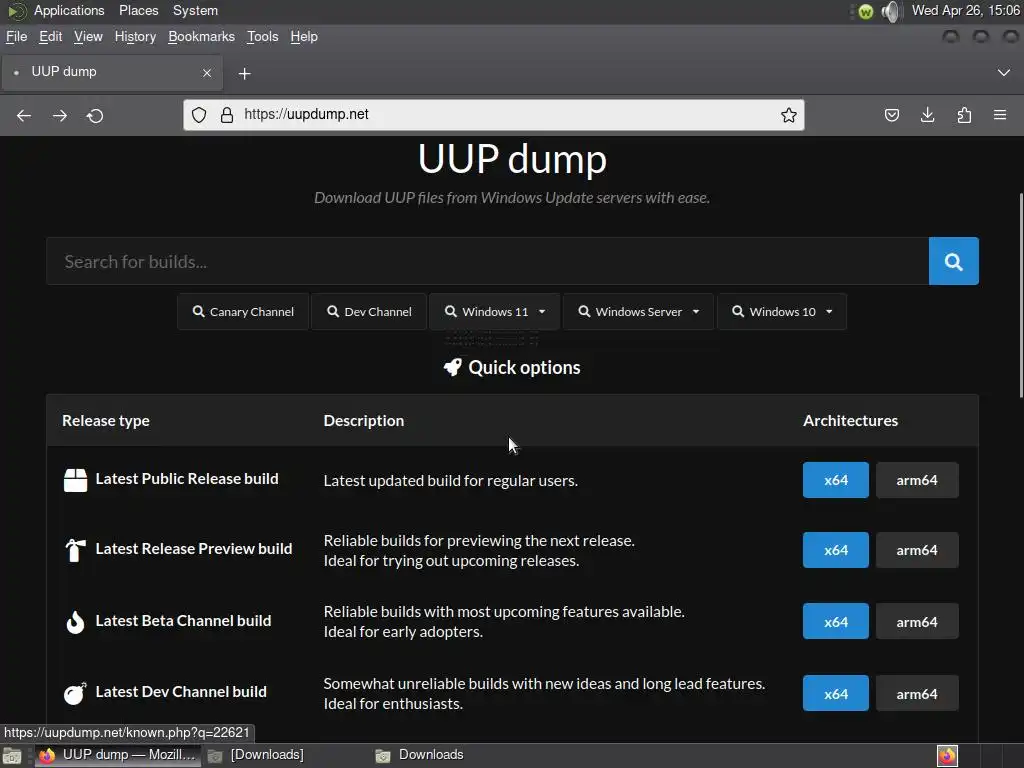Choose arm64 for Latest Dev Channel build
The height and width of the screenshot is (768, 1024).
tap(917, 694)
